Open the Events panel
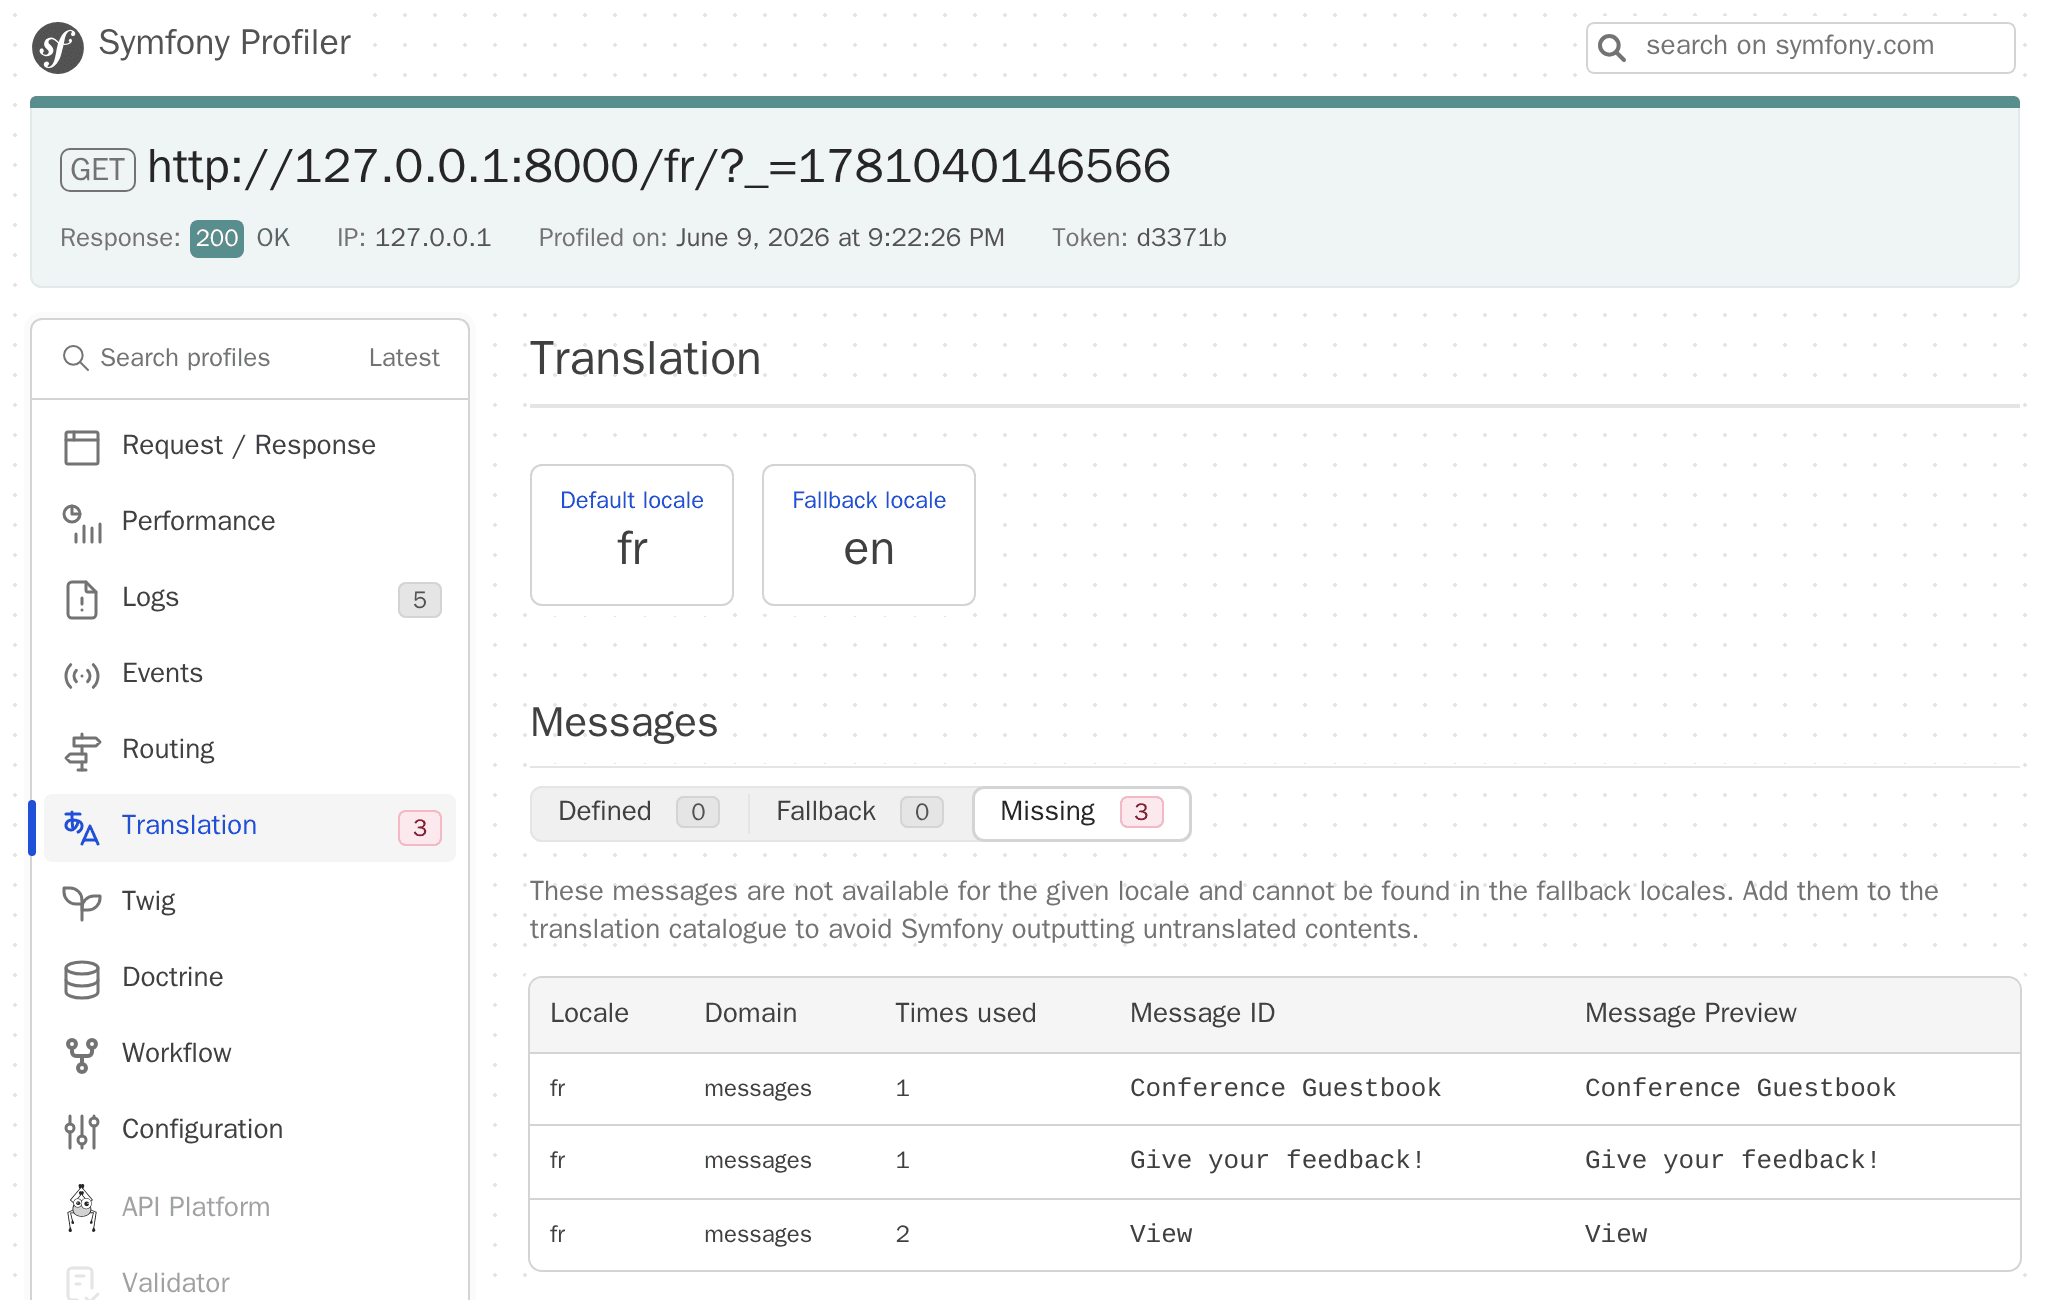This screenshot has height=1300, width=2050. coord(250,674)
